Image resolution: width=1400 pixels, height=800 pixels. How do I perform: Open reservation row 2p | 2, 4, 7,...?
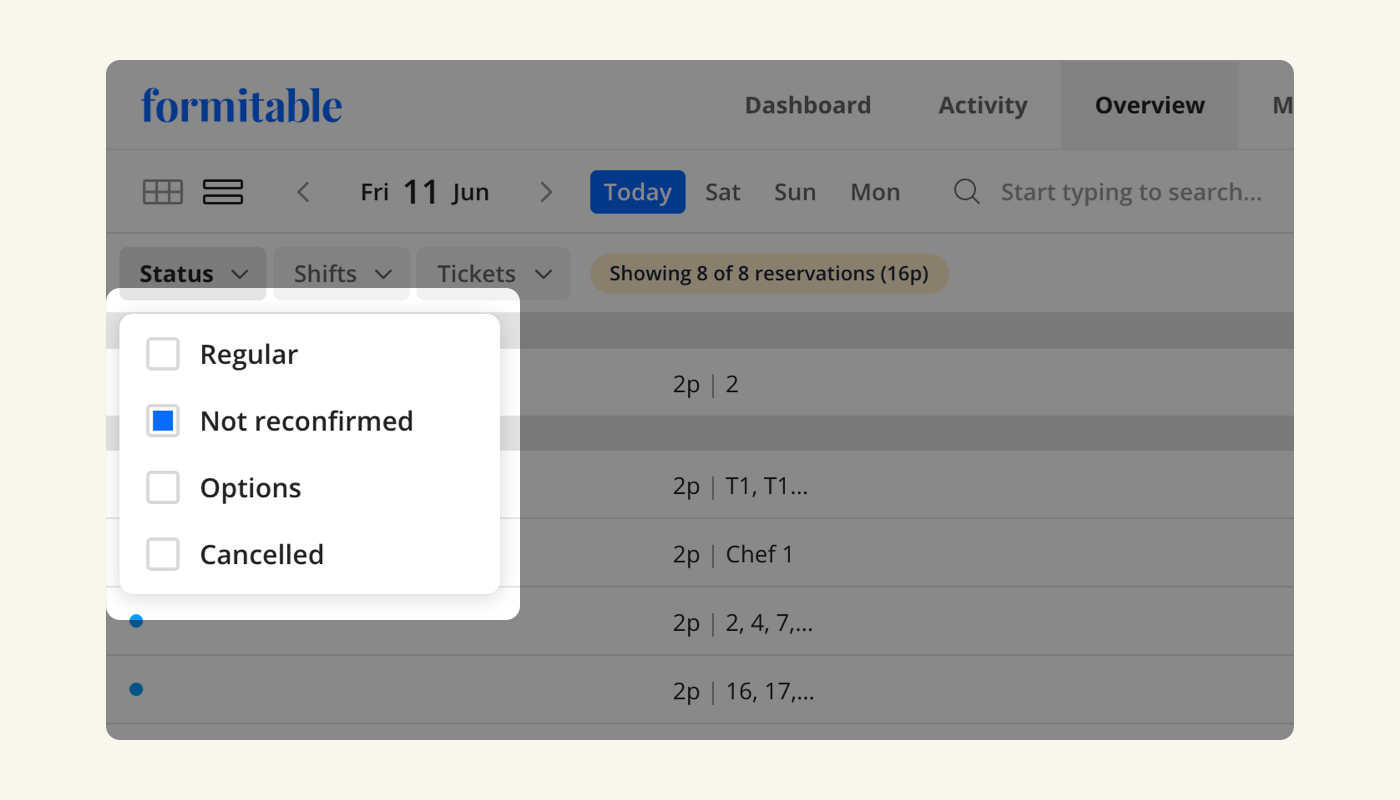[700, 623]
